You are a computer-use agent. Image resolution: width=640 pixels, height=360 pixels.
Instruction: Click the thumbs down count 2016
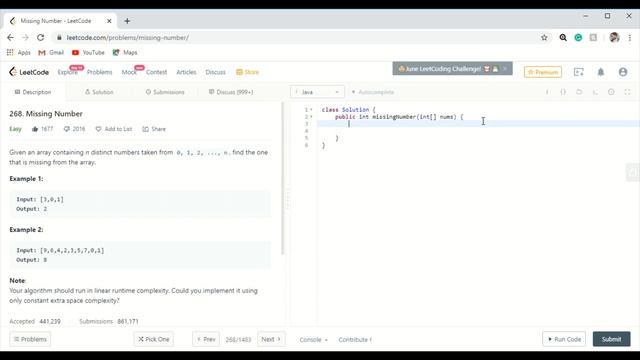click(74, 129)
